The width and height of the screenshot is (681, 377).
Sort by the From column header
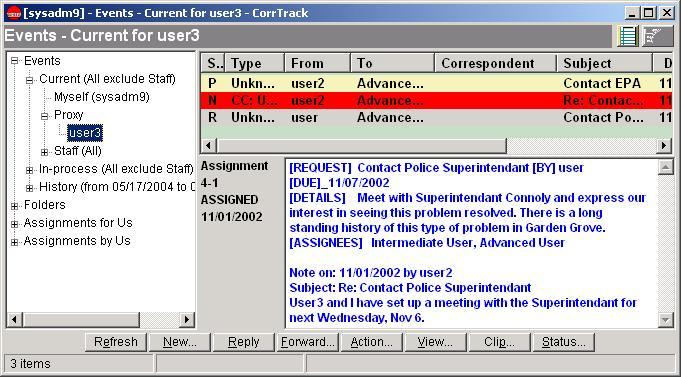click(x=317, y=63)
